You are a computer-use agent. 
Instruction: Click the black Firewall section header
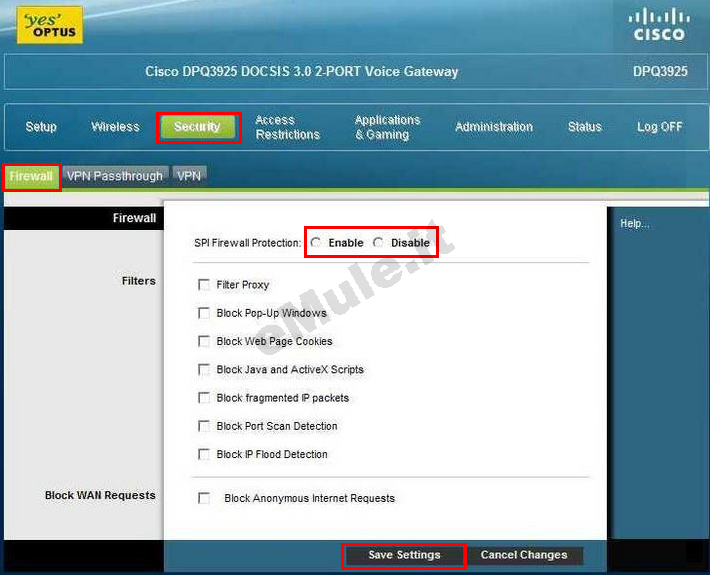click(84, 218)
